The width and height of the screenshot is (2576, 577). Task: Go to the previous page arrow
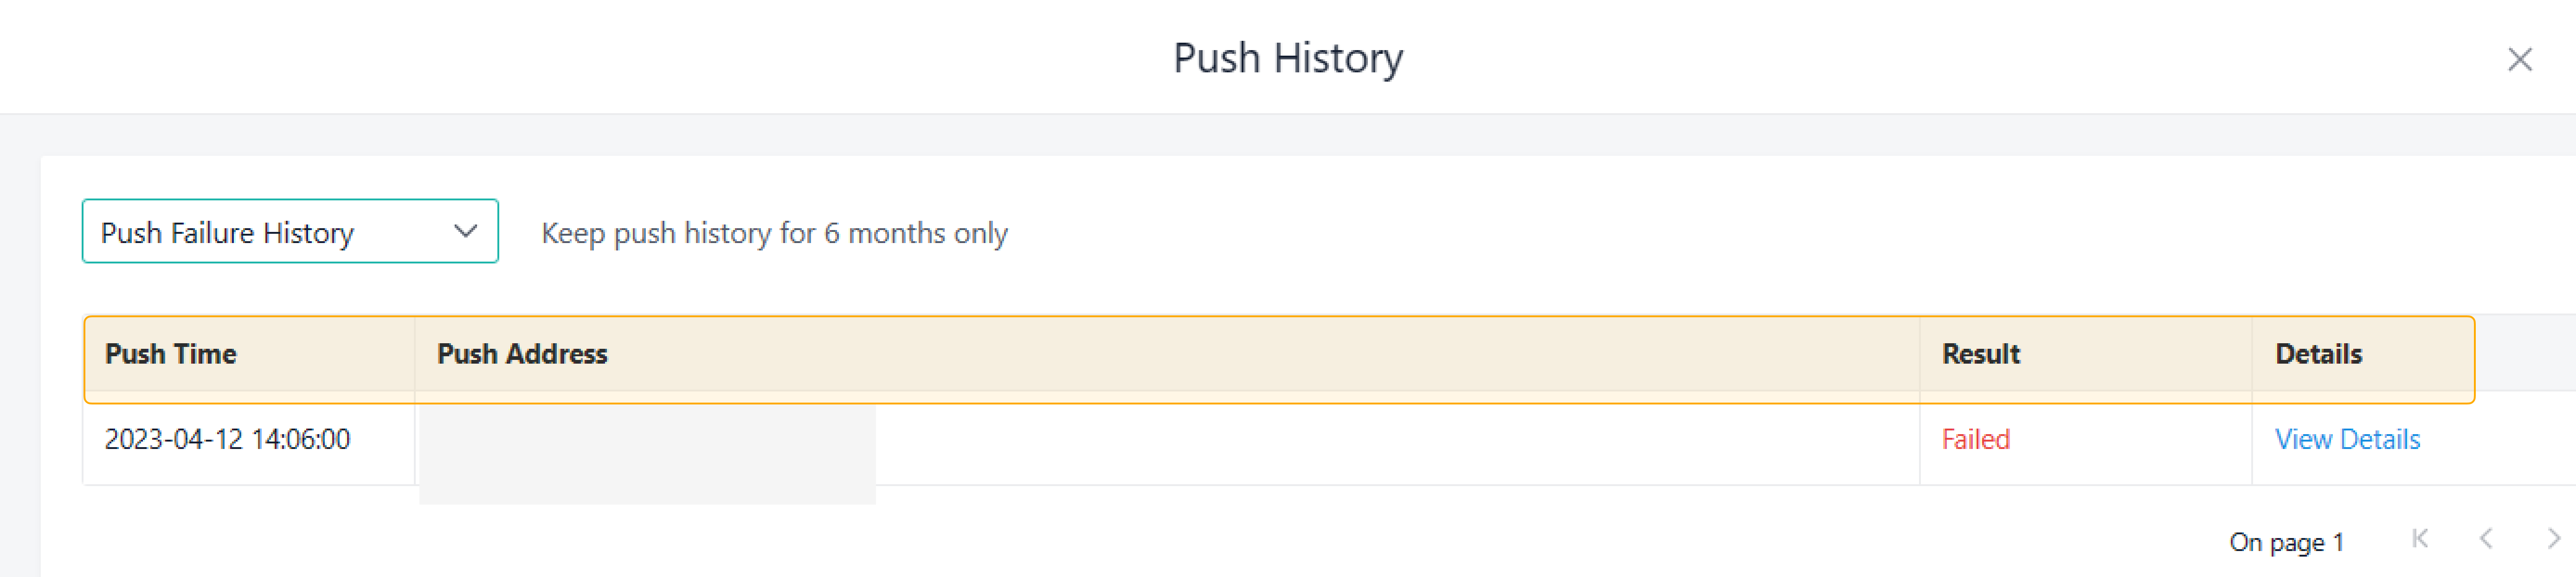tap(2486, 539)
